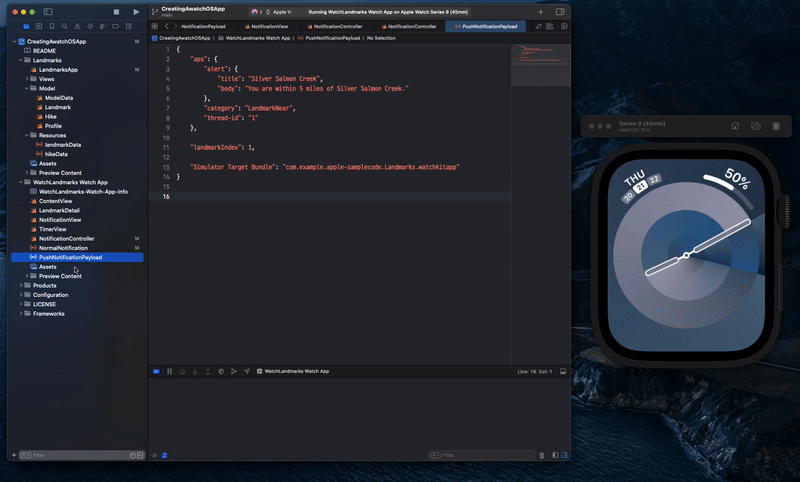Open the README file

point(44,51)
